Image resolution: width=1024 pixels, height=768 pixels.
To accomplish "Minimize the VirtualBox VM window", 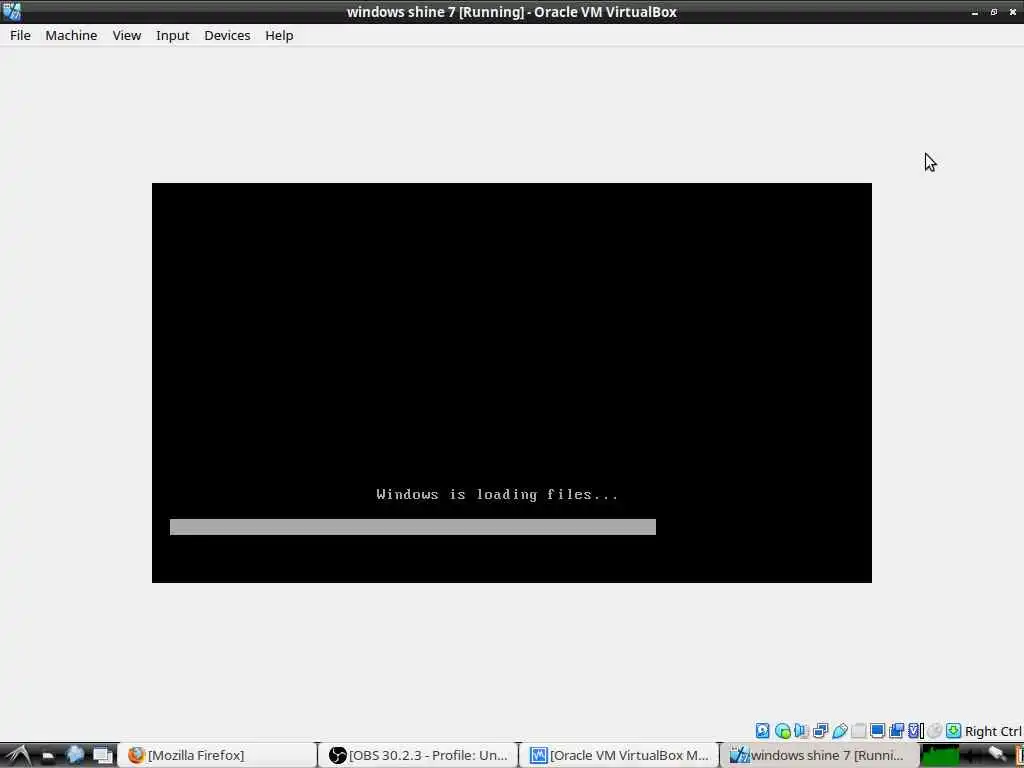I will 974,12.
